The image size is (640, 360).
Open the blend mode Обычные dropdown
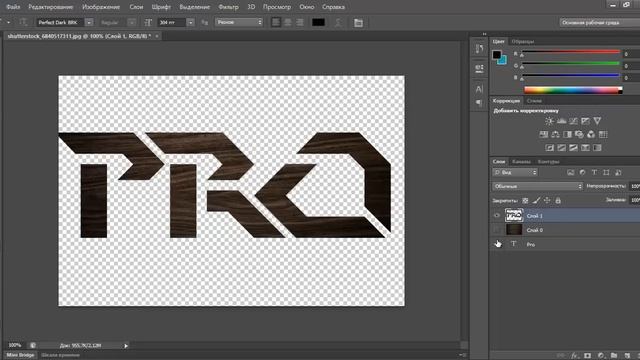click(x=538, y=186)
